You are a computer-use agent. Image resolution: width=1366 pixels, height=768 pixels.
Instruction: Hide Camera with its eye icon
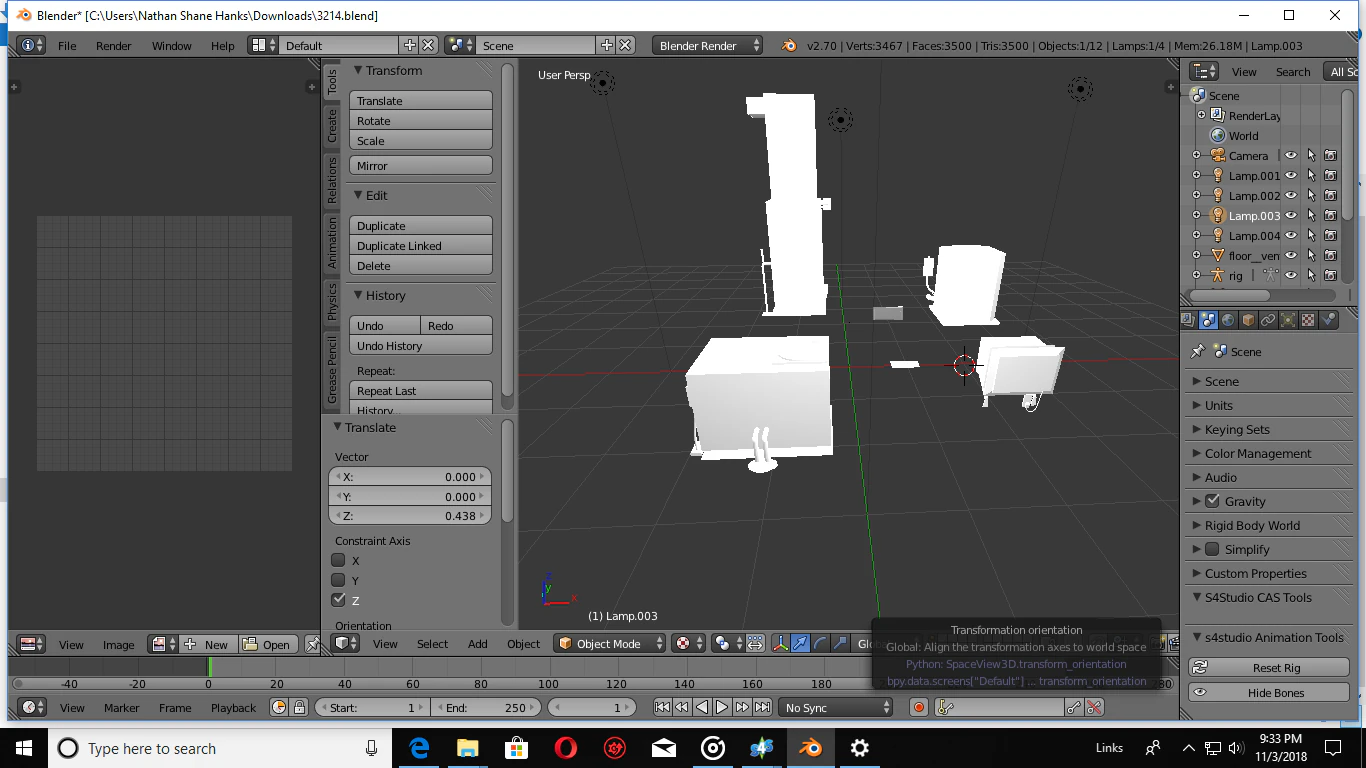pos(1291,156)
